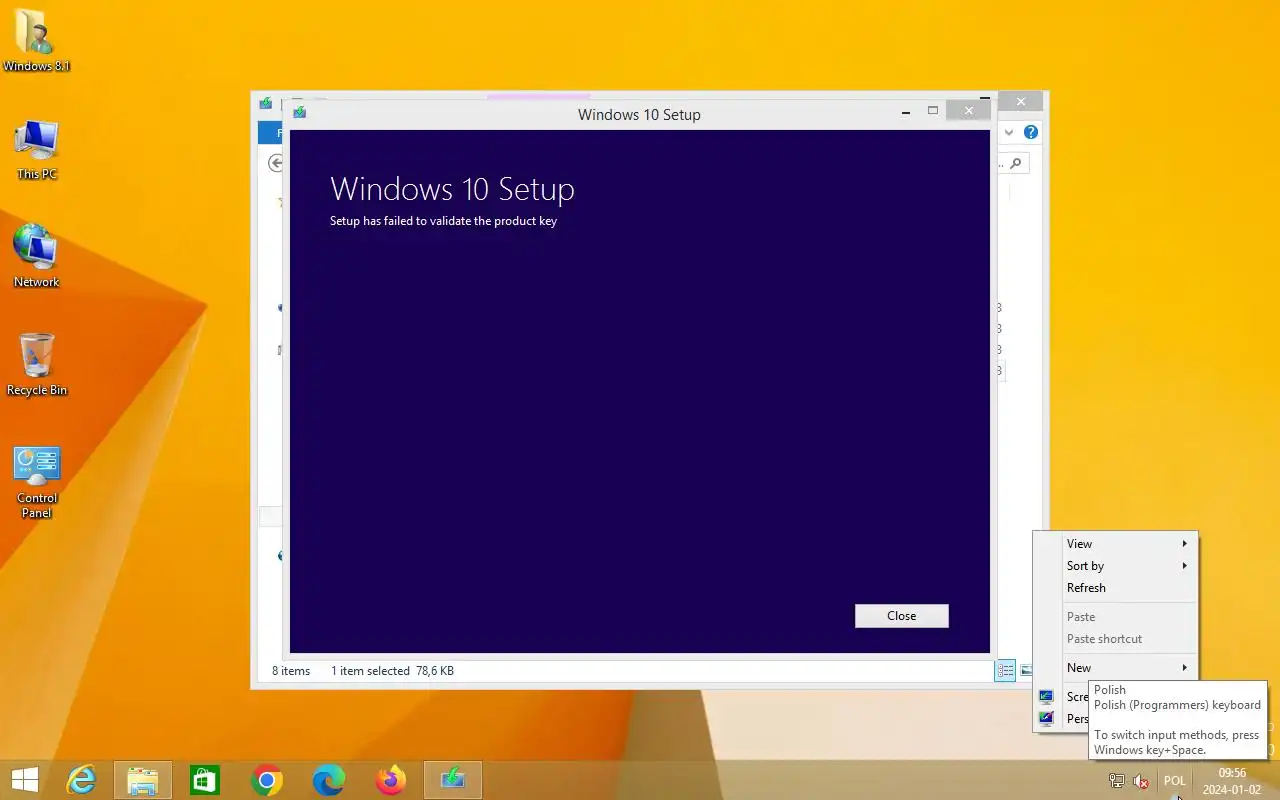Click the Personalize context menu icon
Image resolution: width=1280 pixels, height=800 pixels.
(1046, 719)
